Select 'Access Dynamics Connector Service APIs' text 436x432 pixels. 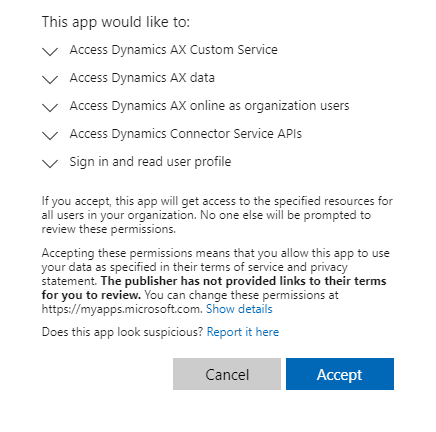tap(186, 134)
